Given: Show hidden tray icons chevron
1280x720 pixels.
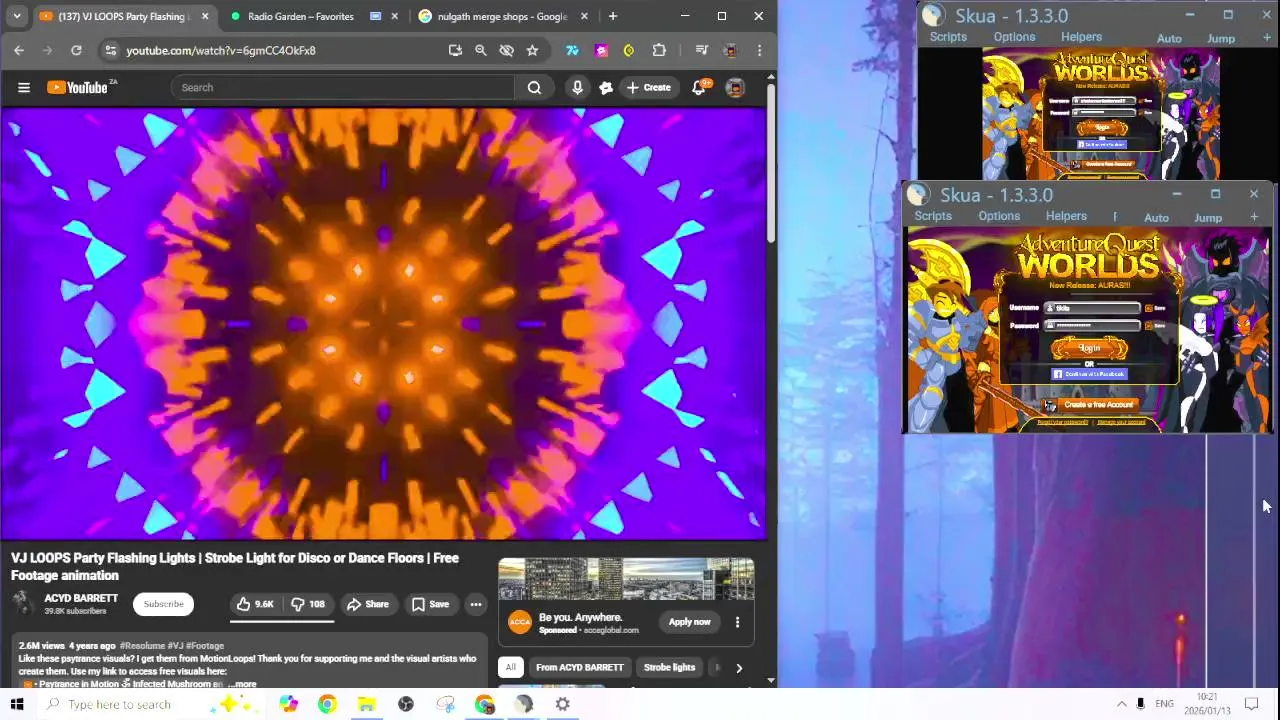Looking at the screenshot, I should tap(1121, 704).
